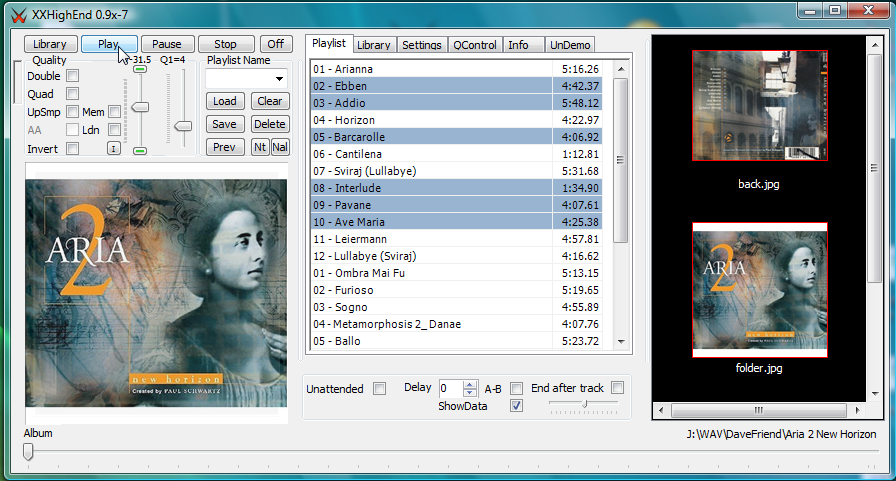Select track 04 - Metamorphosis 2_ Danae
The image size is (896, 481).
click(456, 324)
